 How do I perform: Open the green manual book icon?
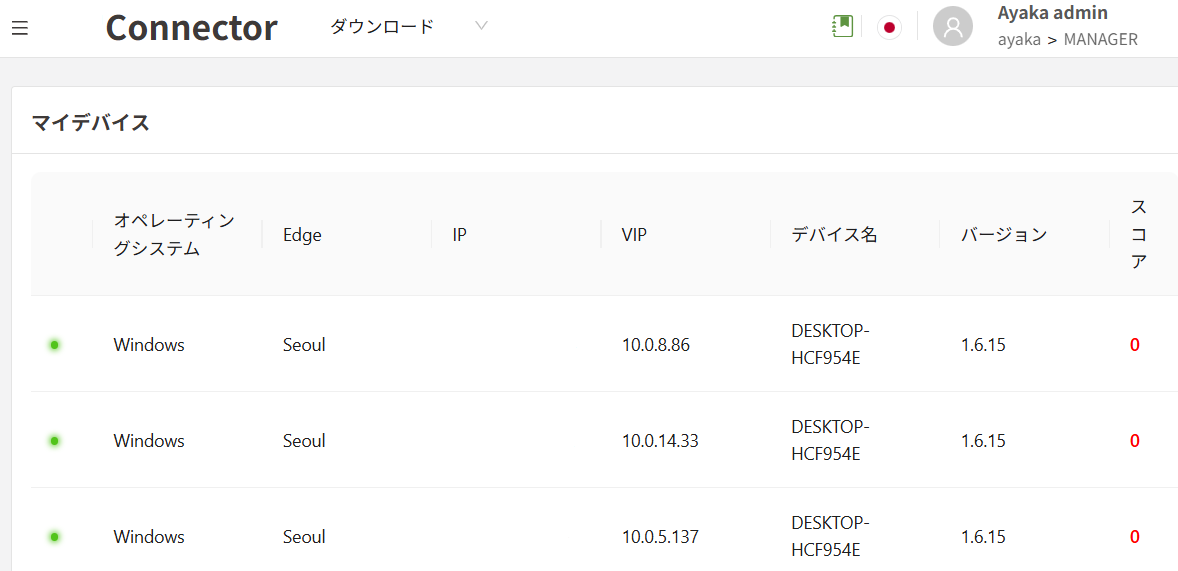[x=842, y=27]
